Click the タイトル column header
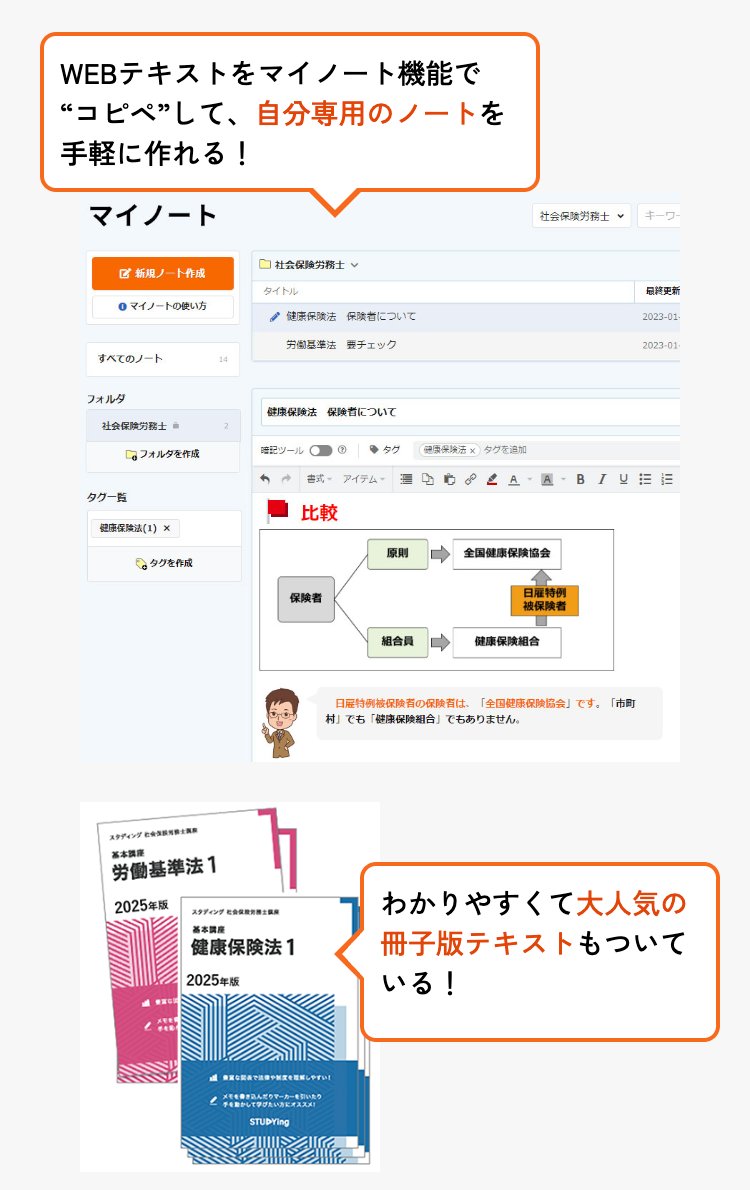Screen dimensions: 750x1190 [x=281, y=291]
